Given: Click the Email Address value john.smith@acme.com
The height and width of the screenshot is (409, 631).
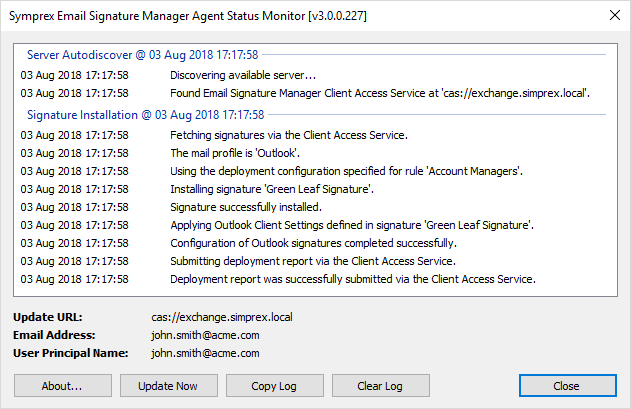Looking at the screenshot, I should coord(206,335).
